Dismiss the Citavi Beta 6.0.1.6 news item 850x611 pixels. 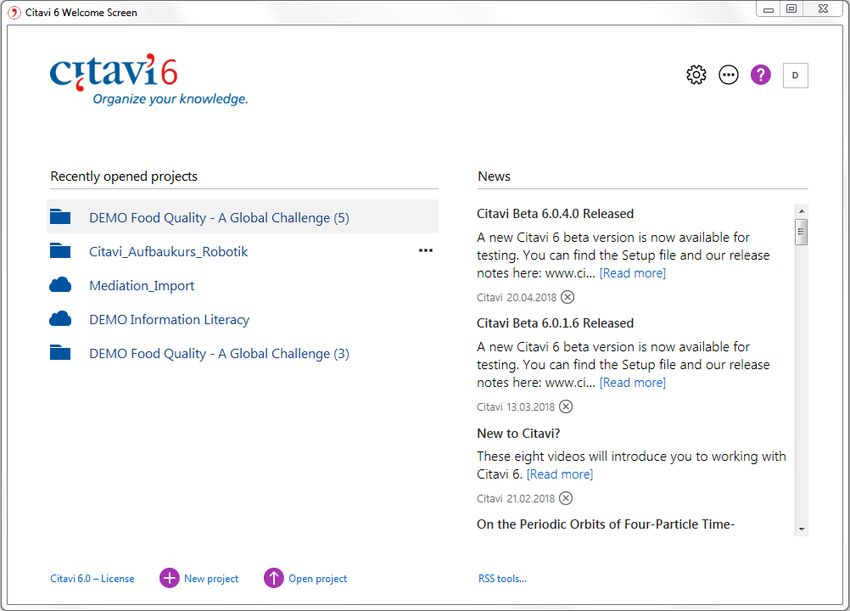coord(565,407)
